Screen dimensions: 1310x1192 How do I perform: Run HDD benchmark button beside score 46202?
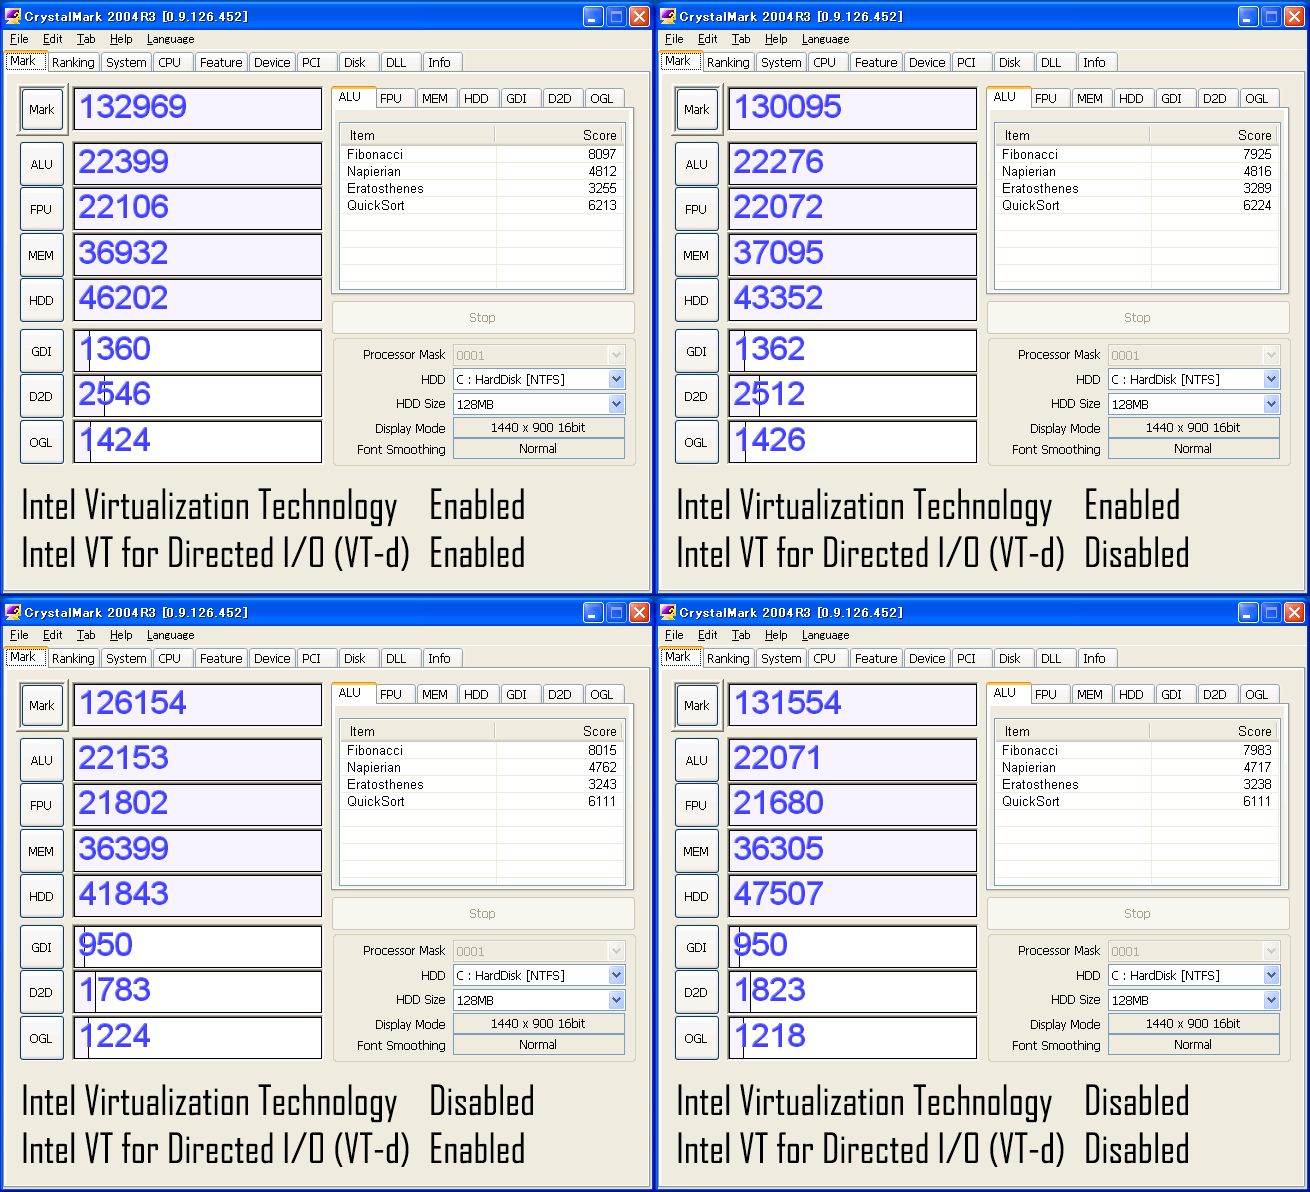(x=42, y=300)
